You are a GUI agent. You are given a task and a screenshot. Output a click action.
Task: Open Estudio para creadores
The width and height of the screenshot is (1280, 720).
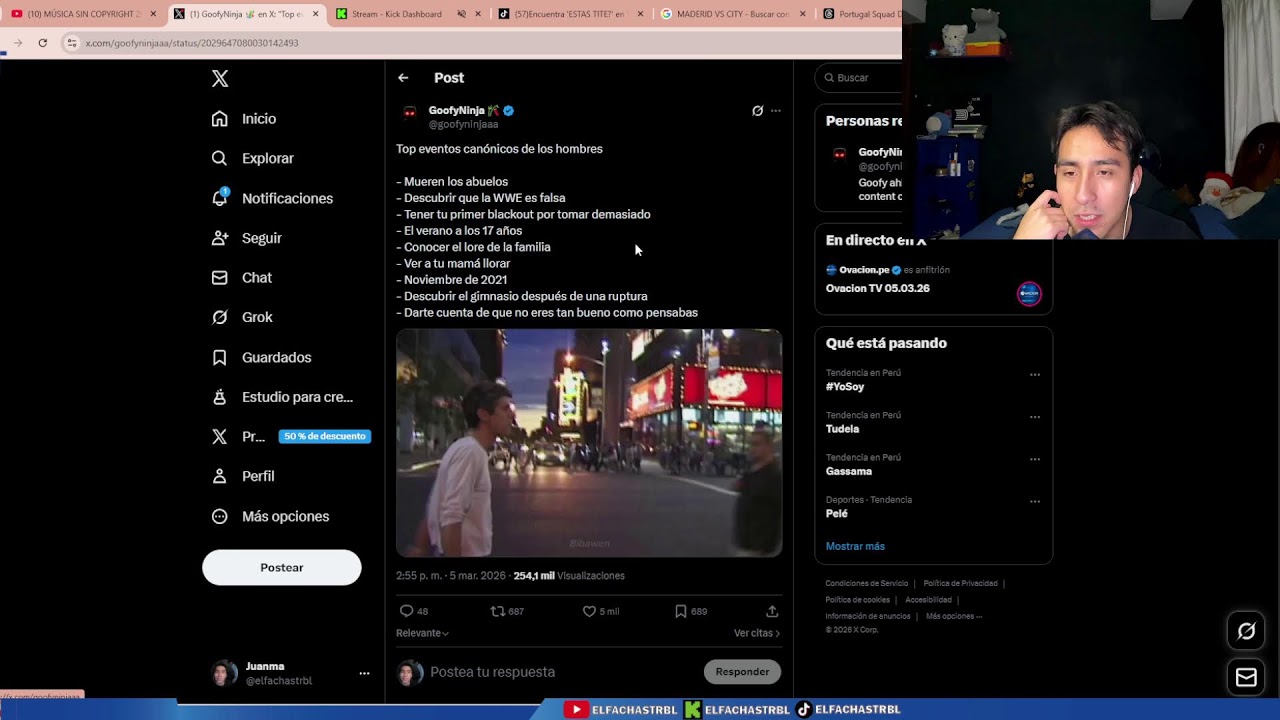tap(282, 397)
